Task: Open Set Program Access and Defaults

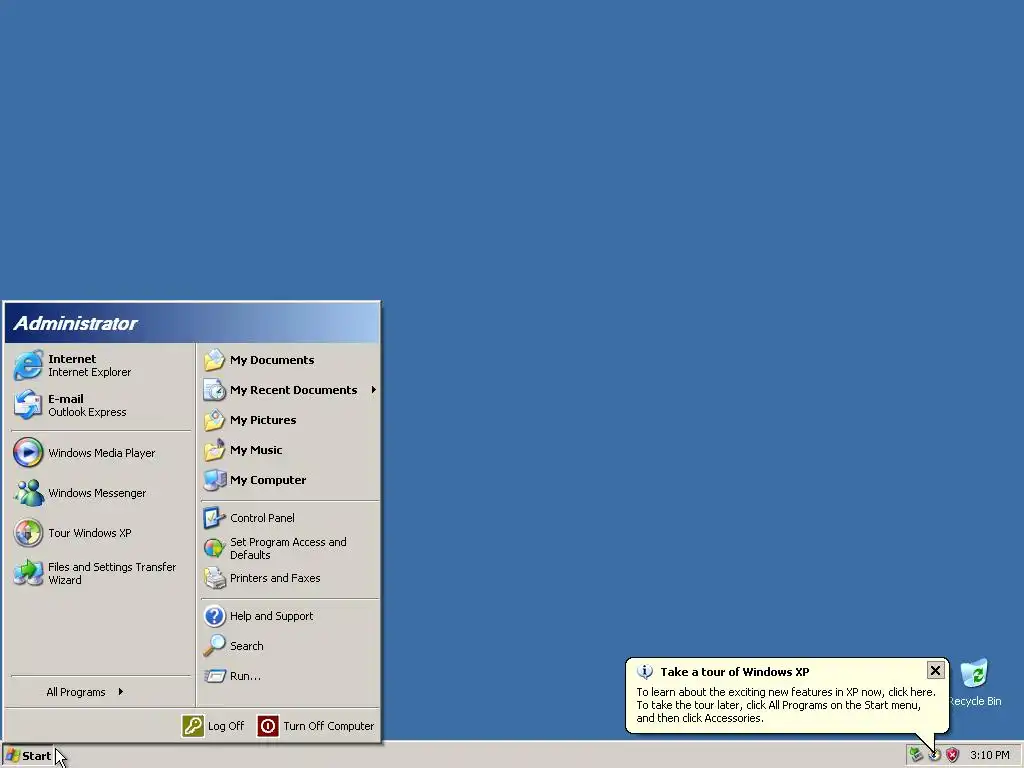Action: pyautogui.click(x=290, y=548)
